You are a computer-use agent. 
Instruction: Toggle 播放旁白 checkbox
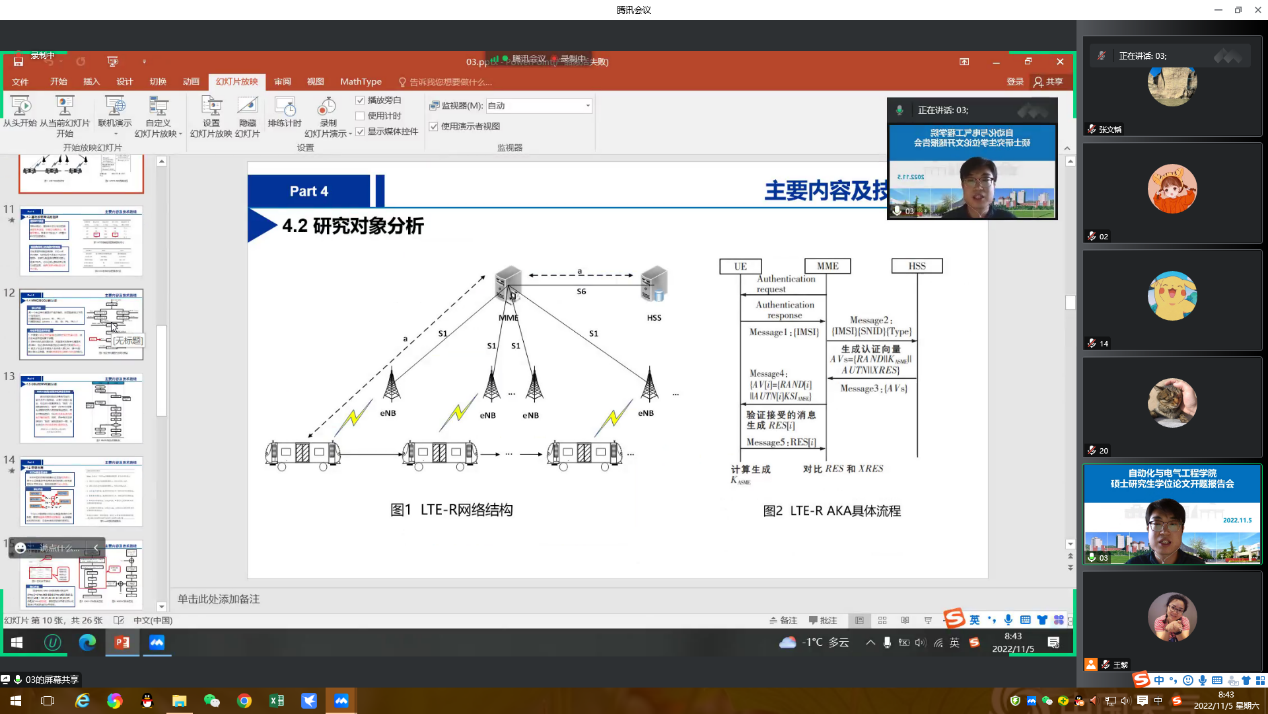[x=360, y=100]
